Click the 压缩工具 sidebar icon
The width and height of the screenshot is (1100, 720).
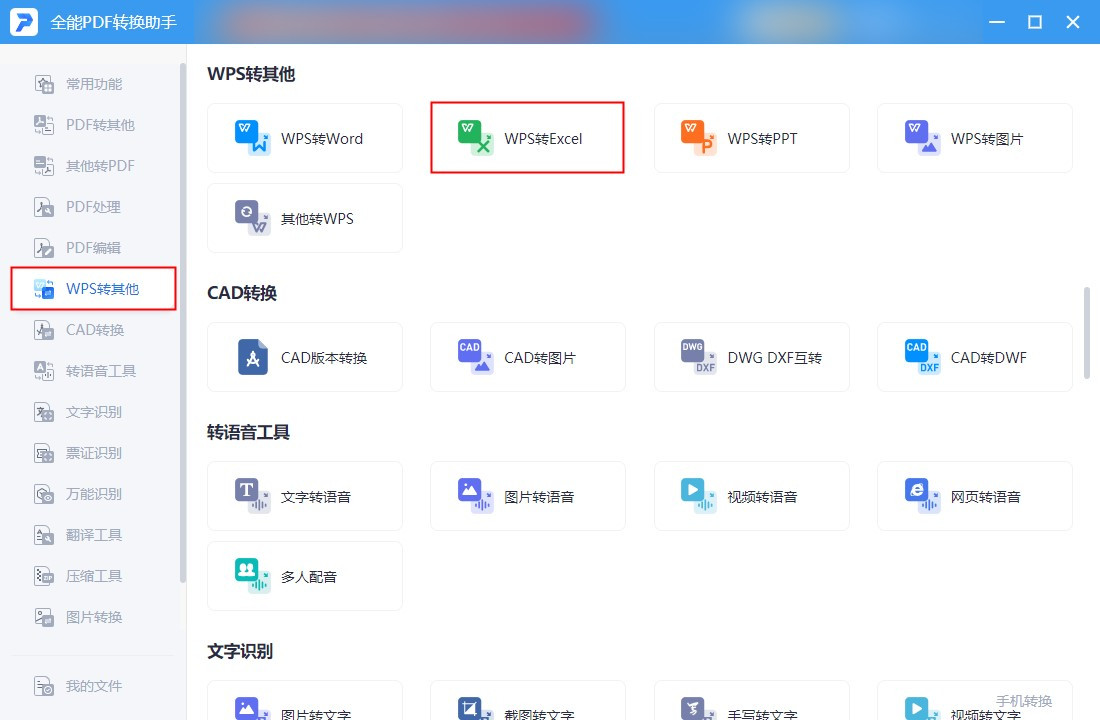click(44, 576)
